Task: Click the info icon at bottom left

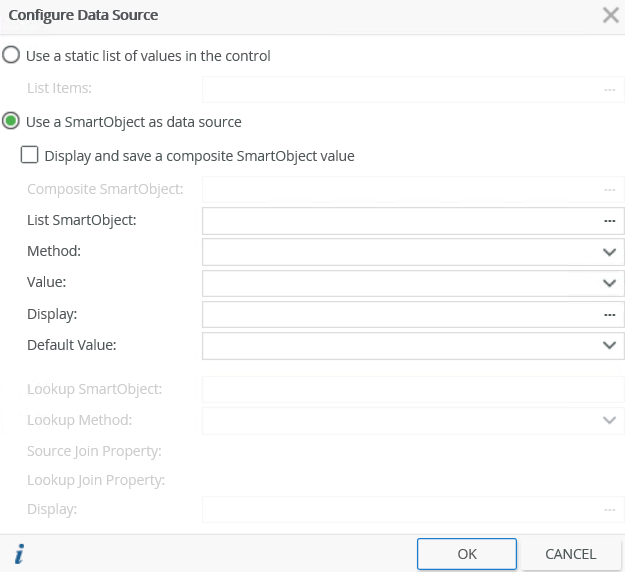Action: [x=18, y=553]
